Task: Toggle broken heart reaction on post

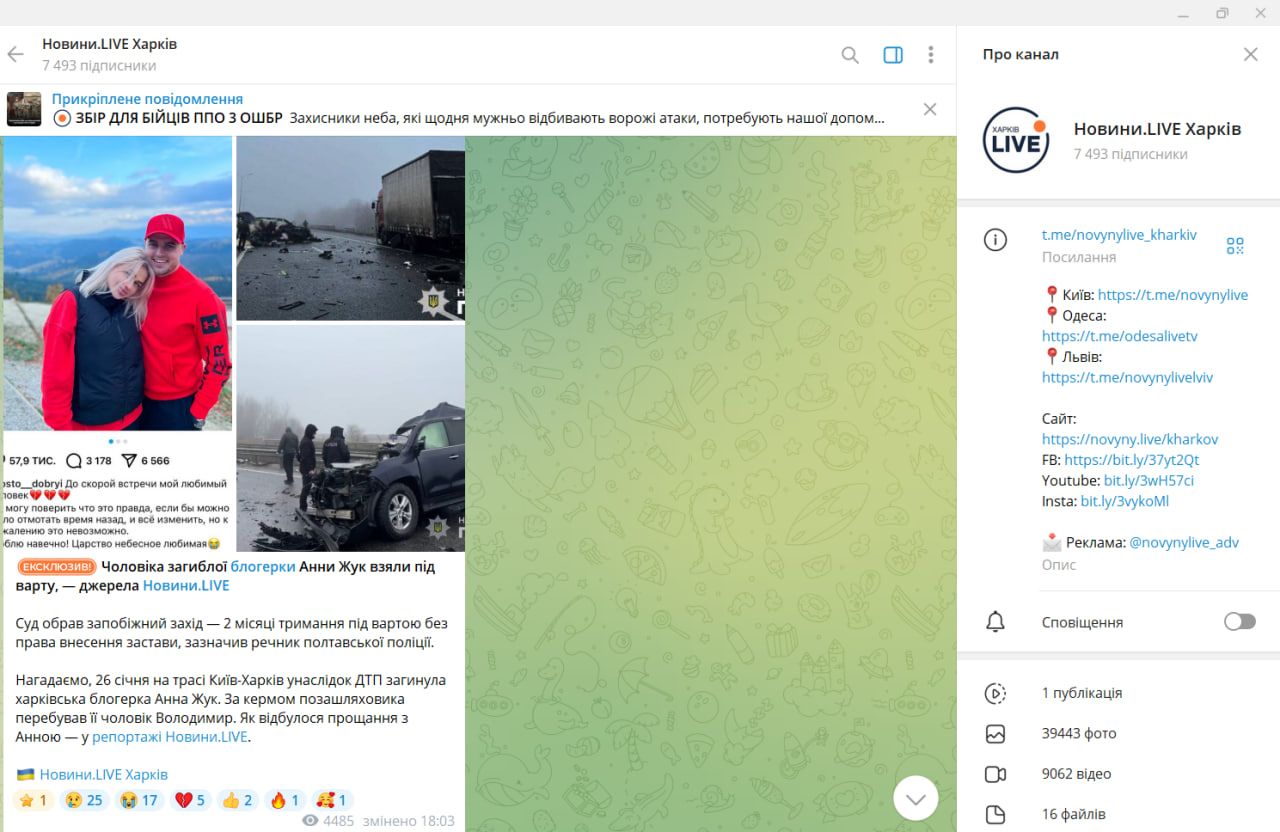Action: tap(190, 800)
